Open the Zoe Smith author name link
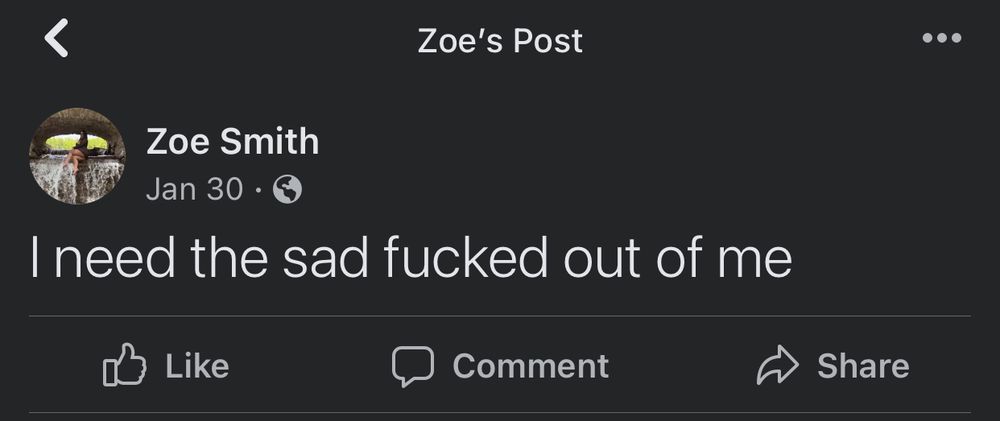The width and height of the screenshot is (1000, 421). pos(232,141)
